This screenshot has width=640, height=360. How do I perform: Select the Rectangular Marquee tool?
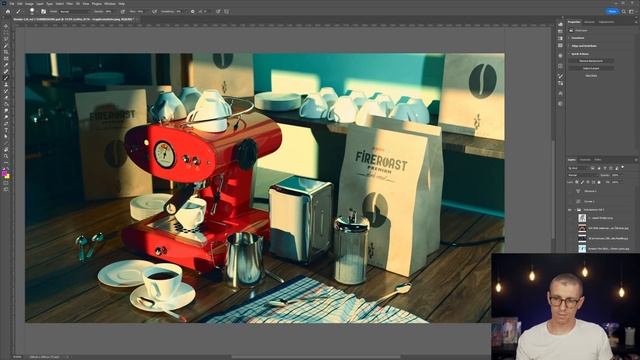(6, 33)
